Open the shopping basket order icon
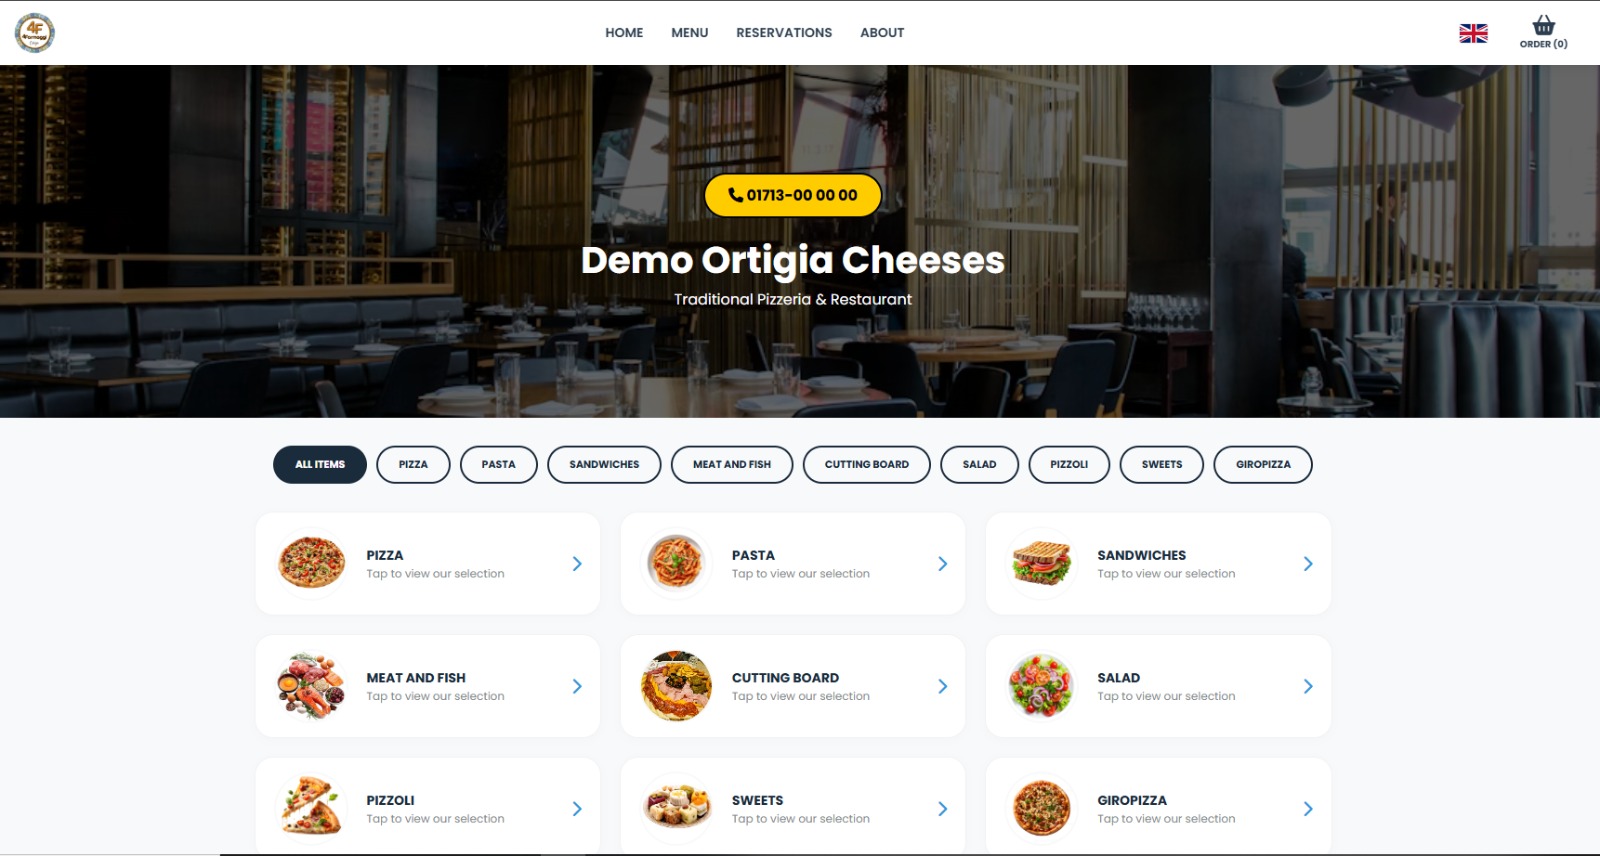Image resolution: width=1600 pixels, height=856 pixels. pyautogui.click(x=1543, y=27)
